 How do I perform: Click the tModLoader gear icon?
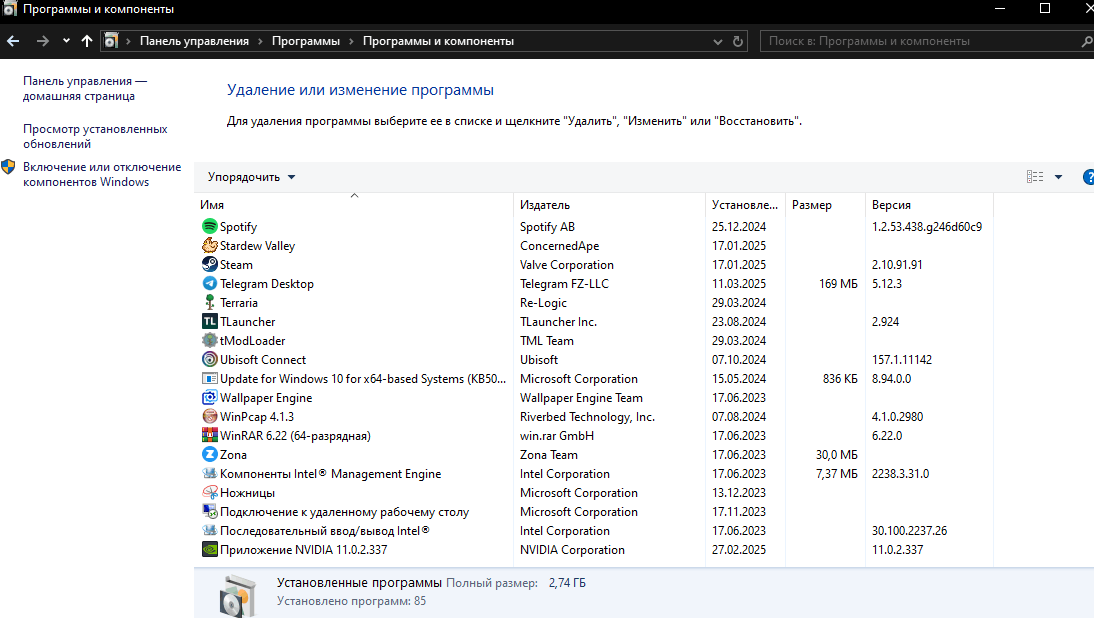click(x=209, y=340)
